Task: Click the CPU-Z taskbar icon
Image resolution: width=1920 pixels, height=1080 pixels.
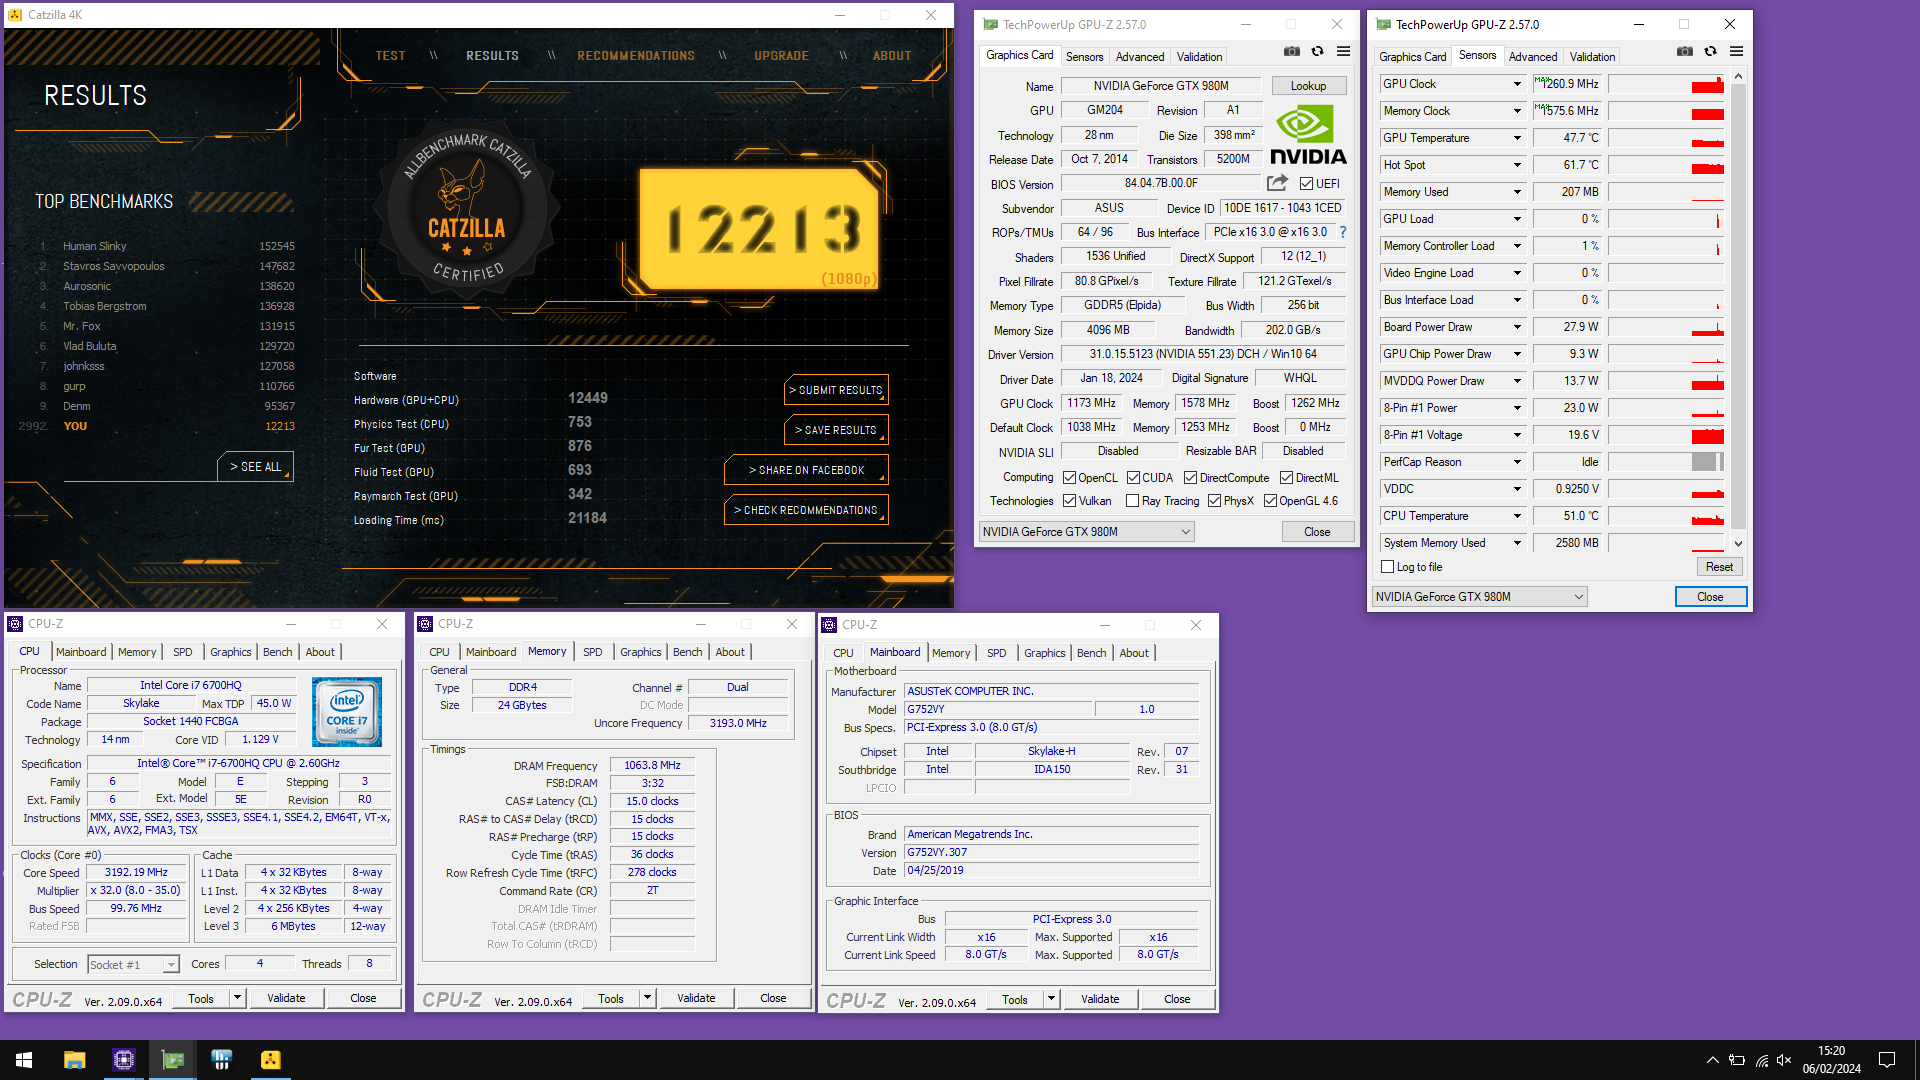Action: coord(123,1060)
